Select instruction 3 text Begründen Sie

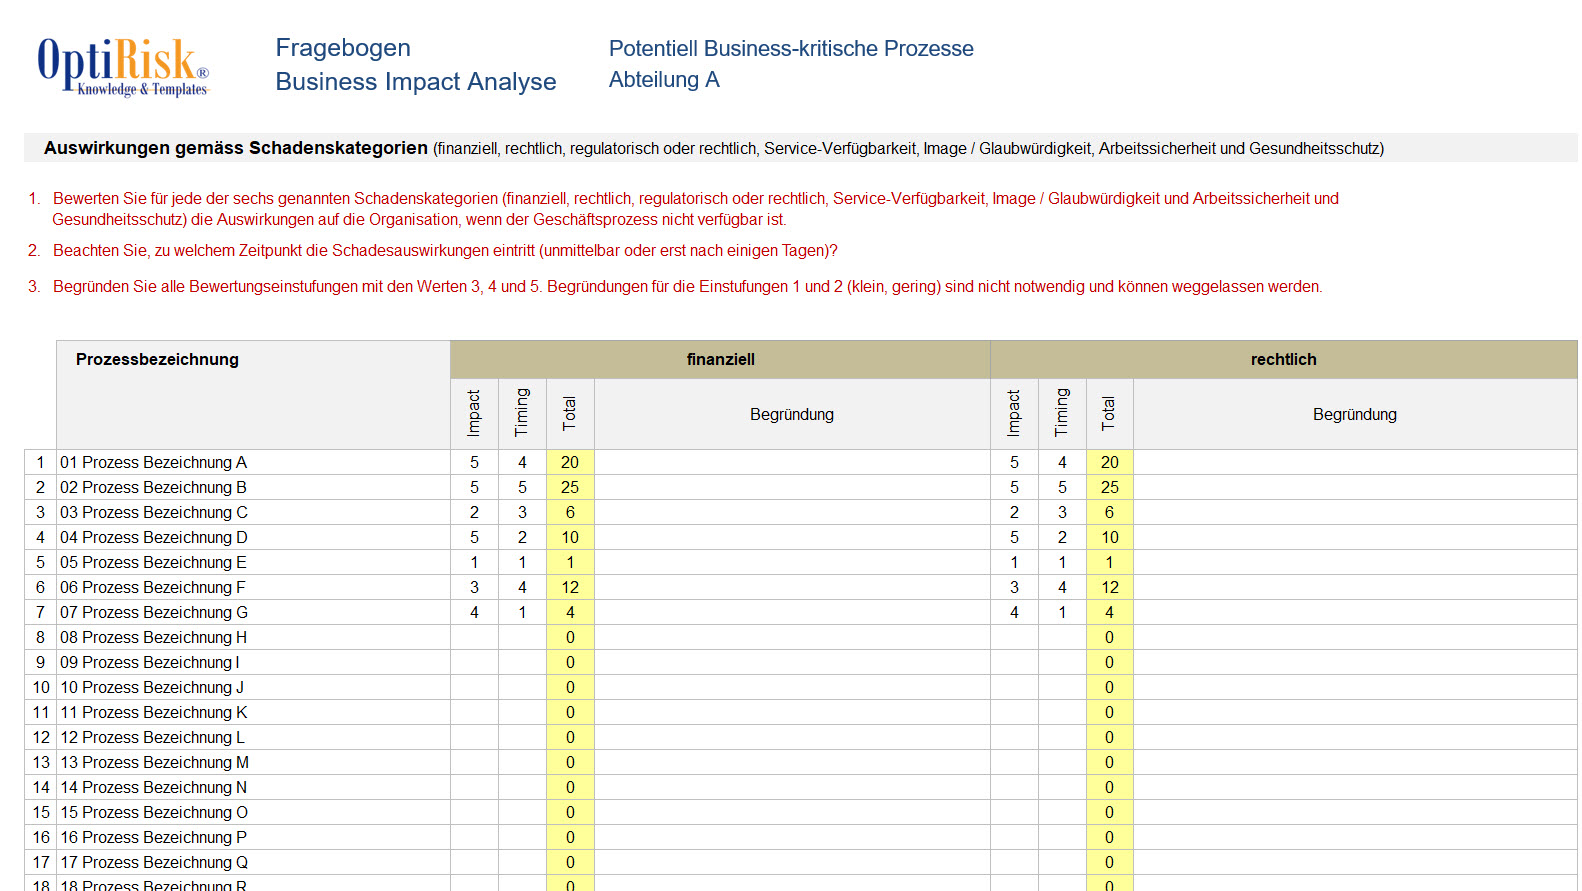(687, 287)
